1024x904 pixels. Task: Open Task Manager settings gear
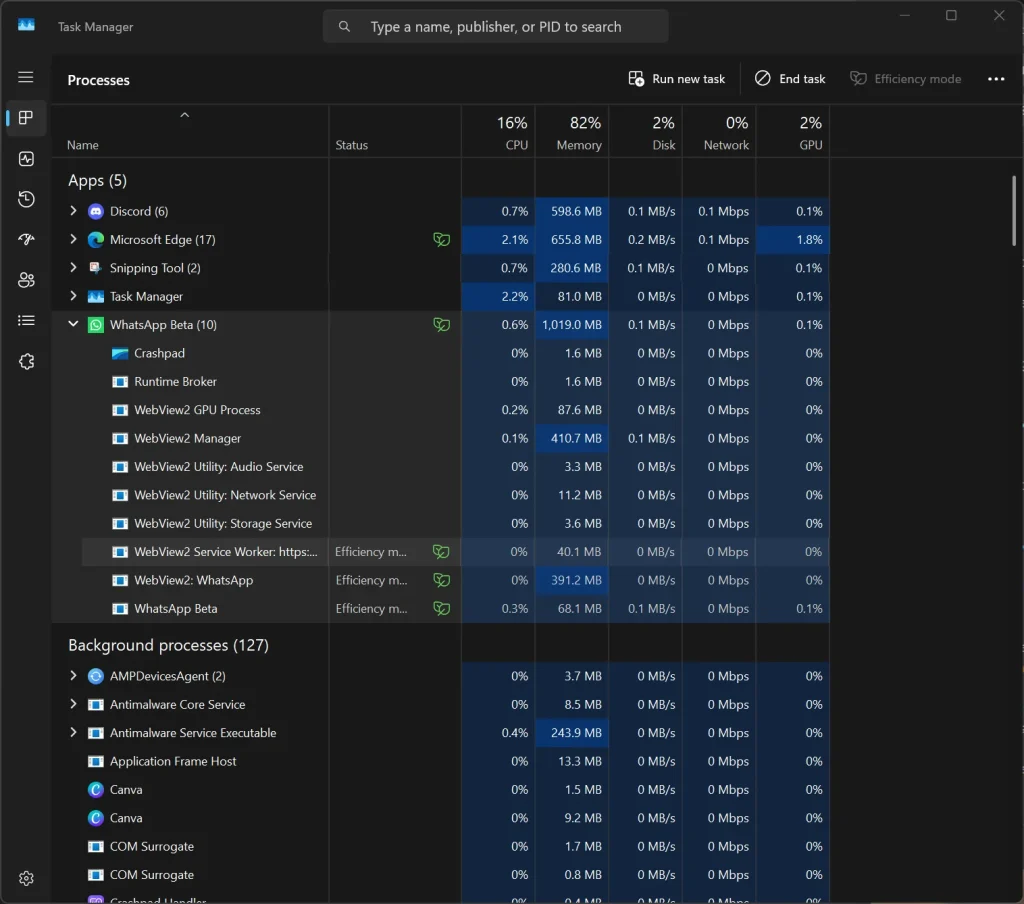(x=26, y=879)
